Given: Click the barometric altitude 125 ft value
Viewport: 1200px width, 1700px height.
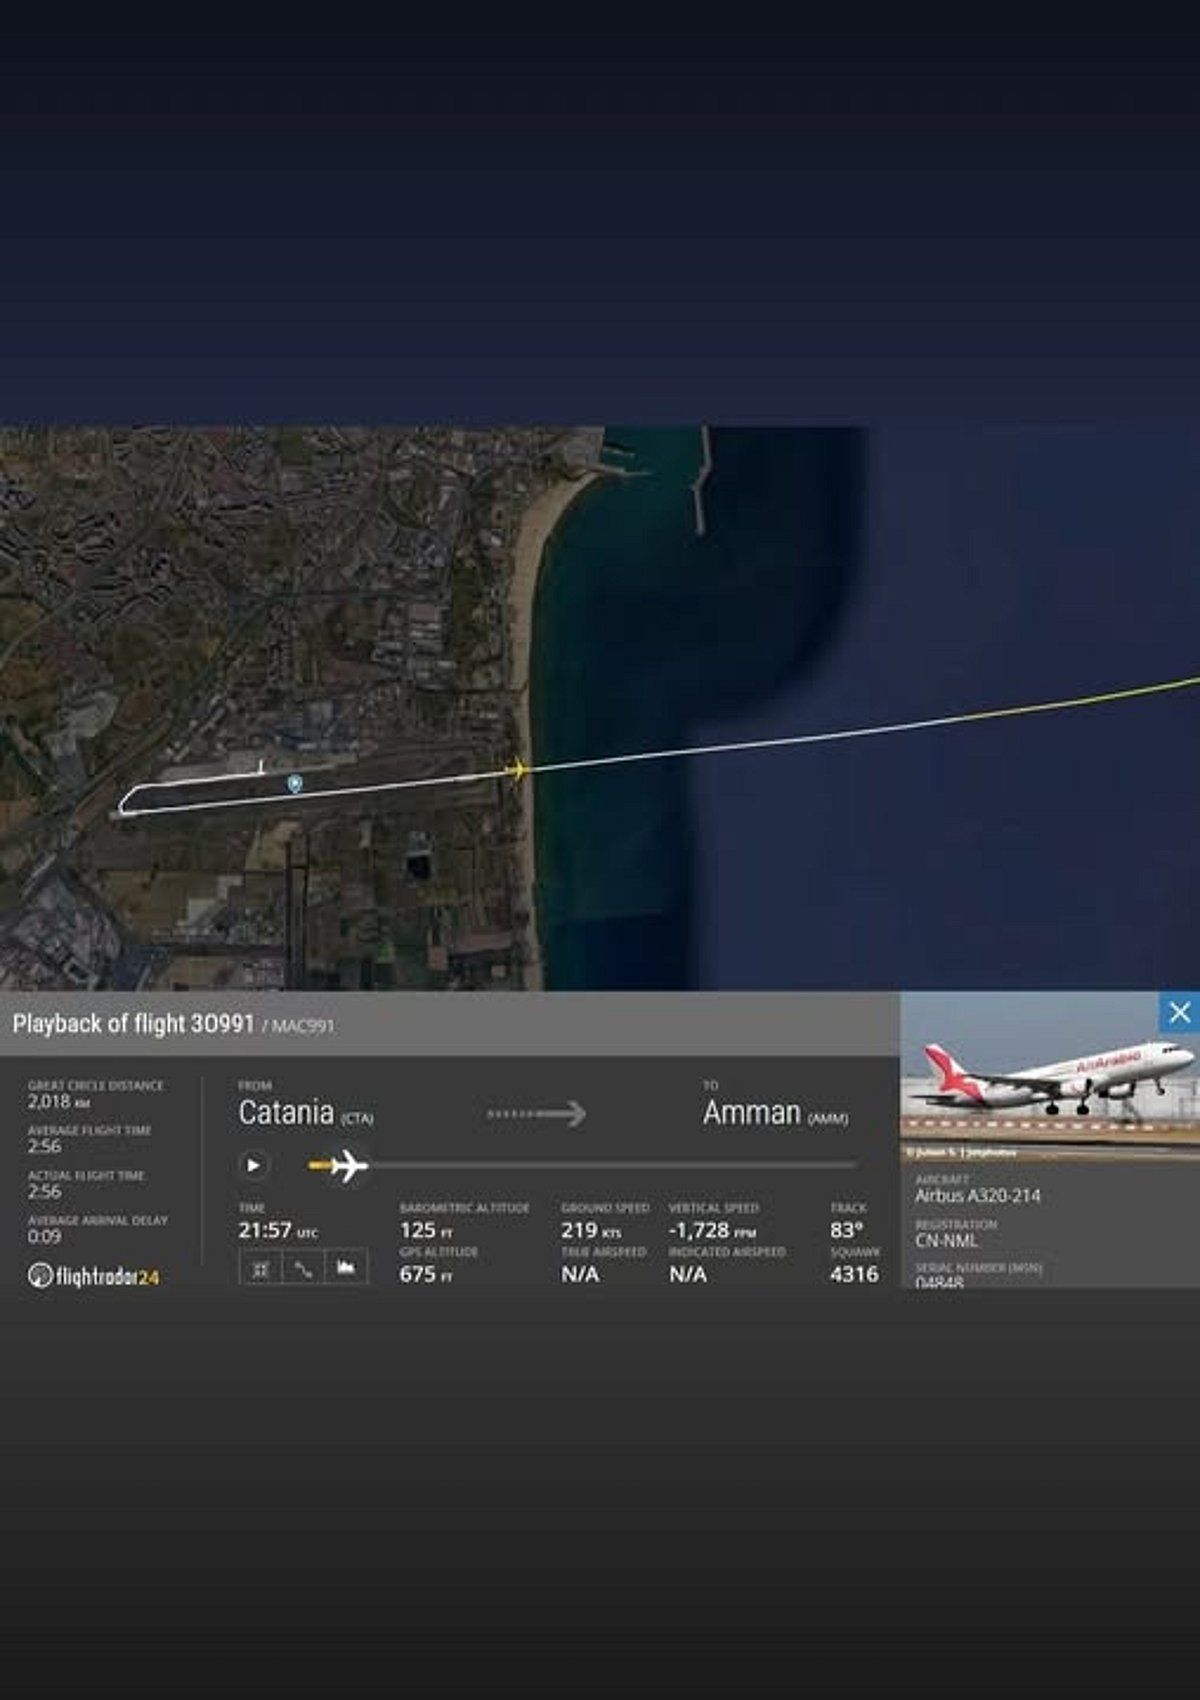Looking at the screenshot, I should (x=418, y=1231).
